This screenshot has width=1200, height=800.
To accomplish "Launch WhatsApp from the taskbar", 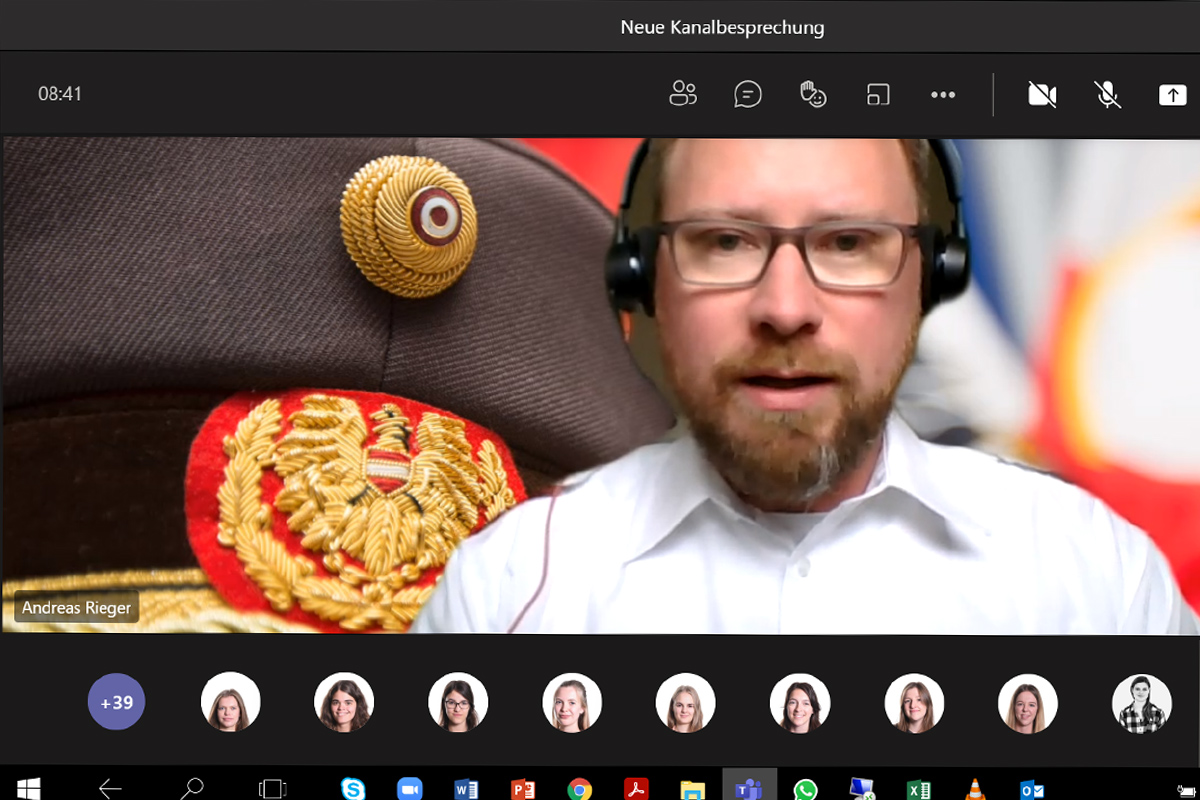I will tap(805, 789).
